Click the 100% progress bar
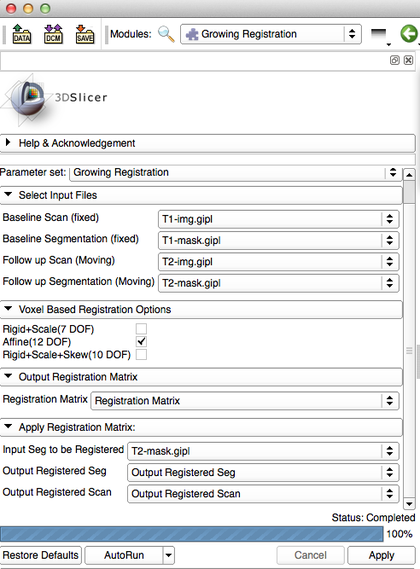This screenshot has height=569, width=420. click(192, 534)
